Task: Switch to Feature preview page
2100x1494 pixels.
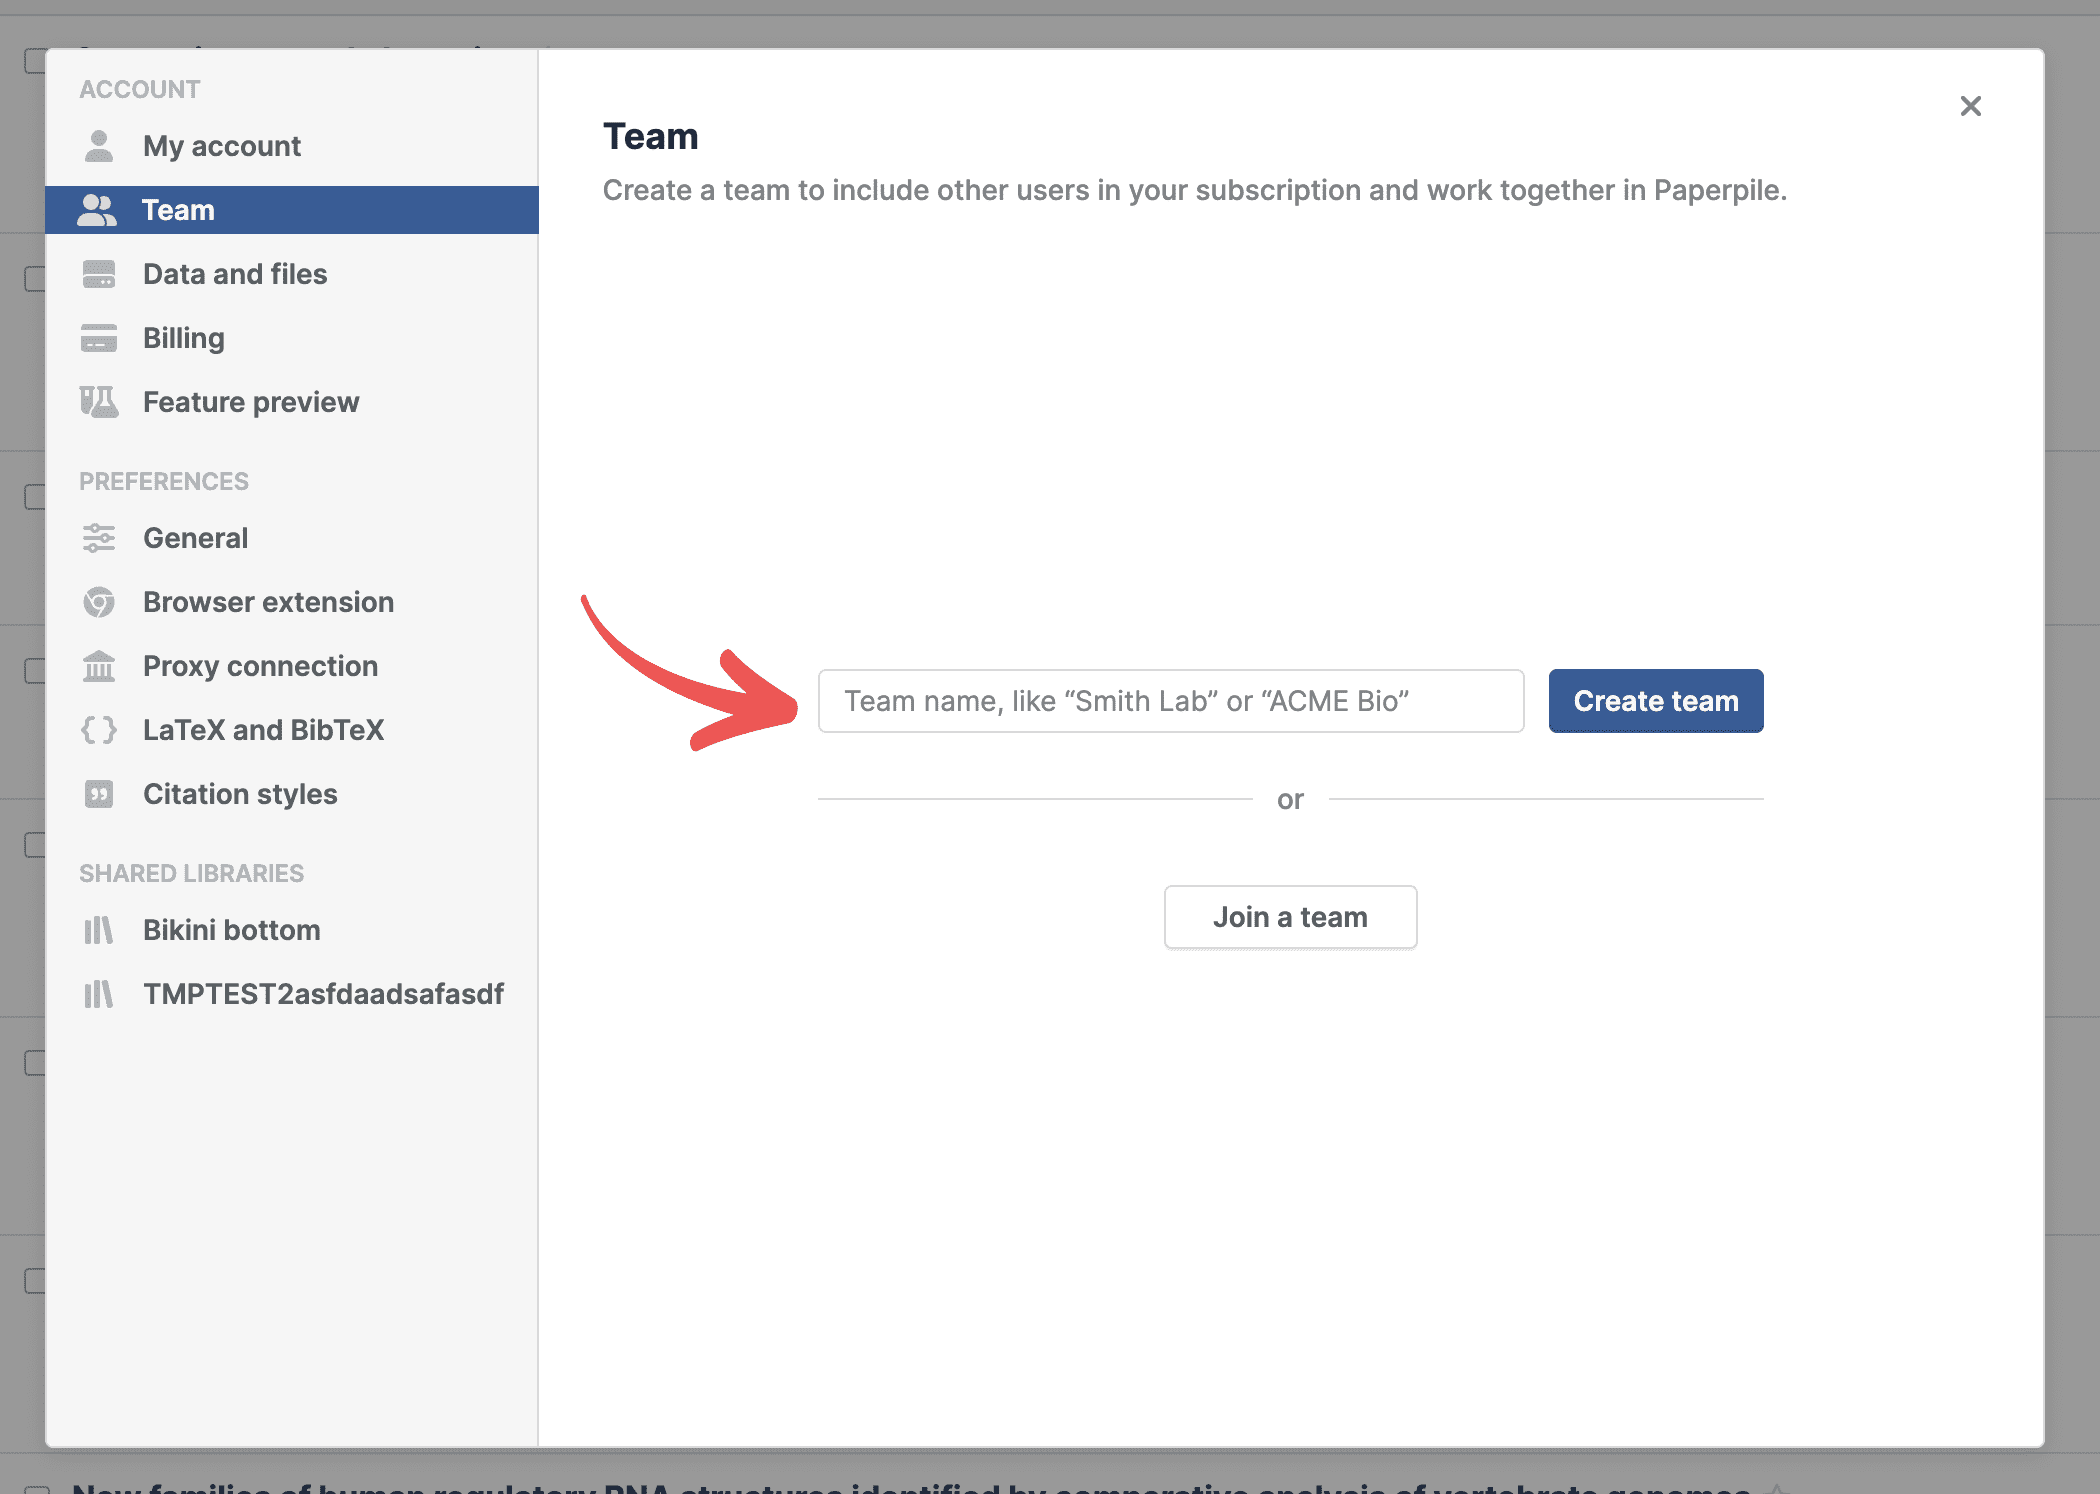Action: 251,402
